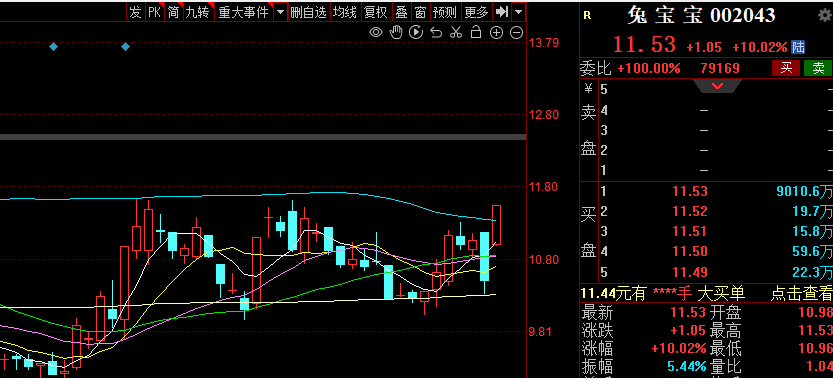Start the chart replay play icon
The height and width of the screenshot is (378, 833).
tap(416, 32)
